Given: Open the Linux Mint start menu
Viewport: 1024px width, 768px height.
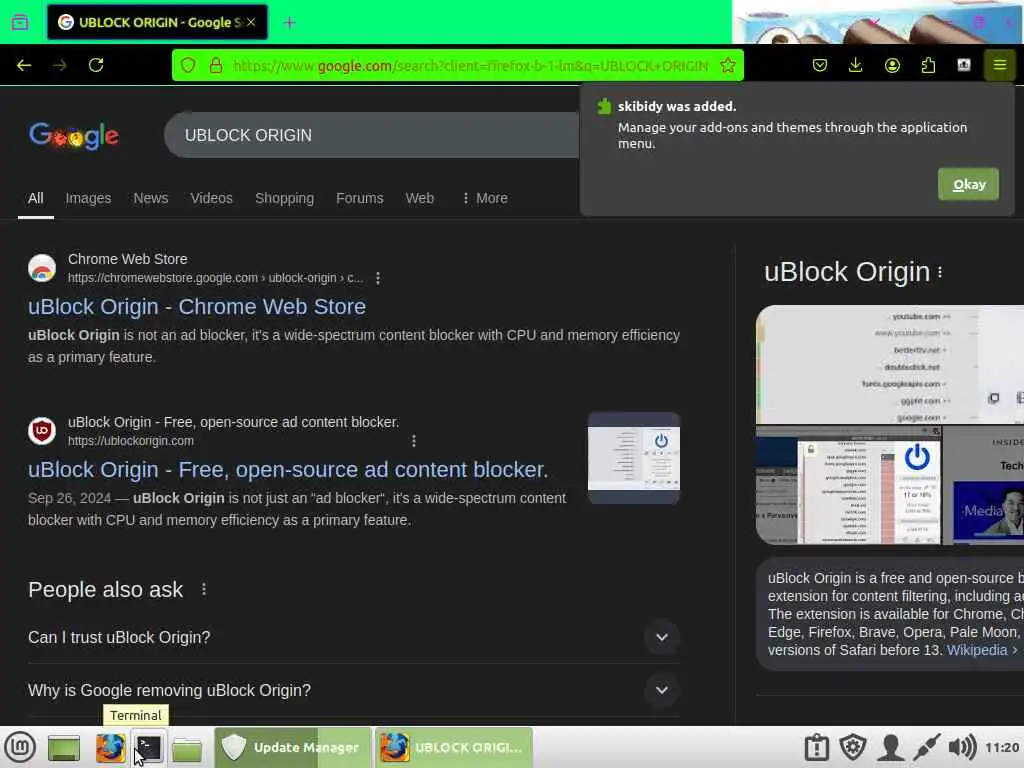Looking at the screenshot, I should [20, 747].
